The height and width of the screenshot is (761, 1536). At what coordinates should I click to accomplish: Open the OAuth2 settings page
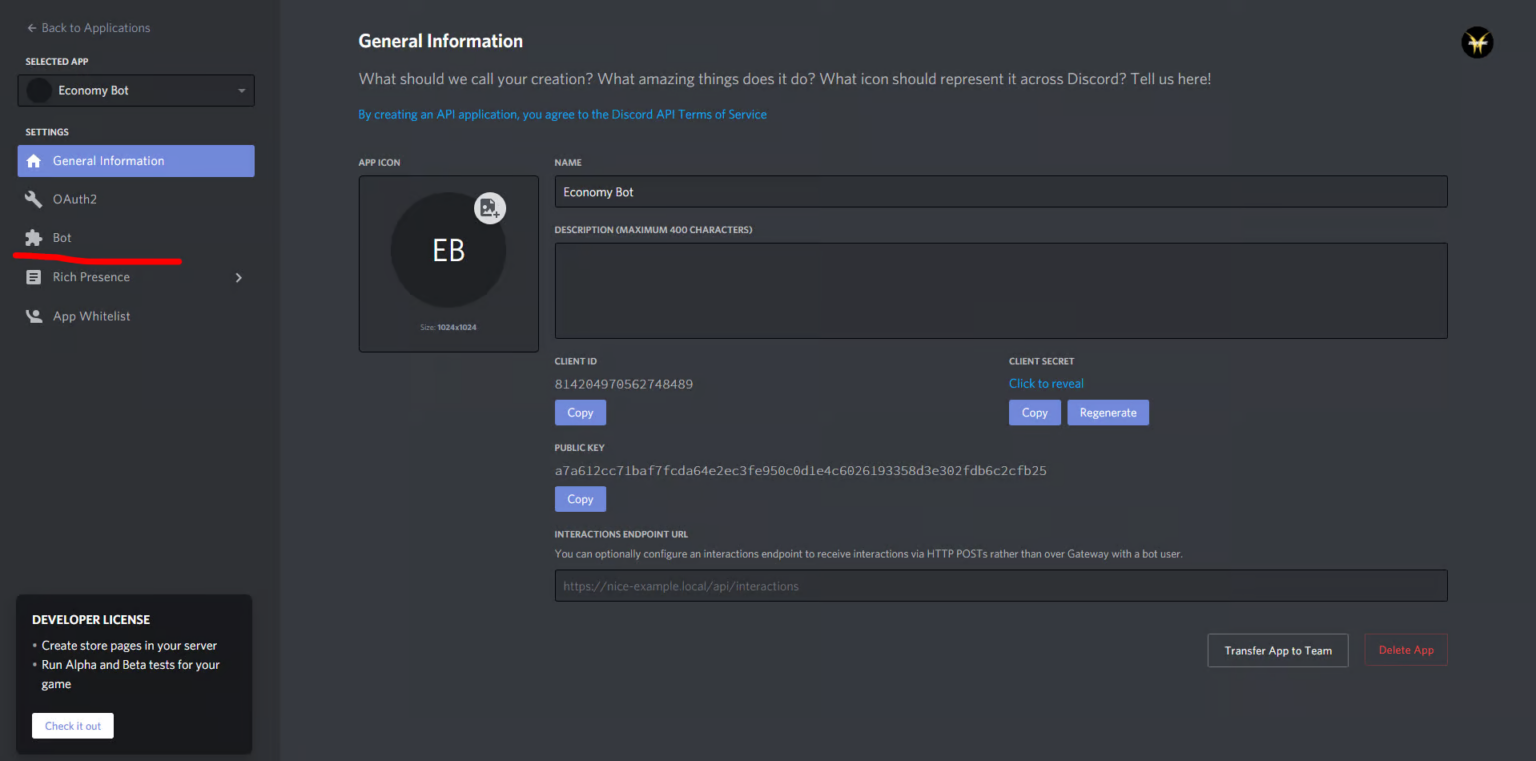pyautogui.click(x=75, y=199)
